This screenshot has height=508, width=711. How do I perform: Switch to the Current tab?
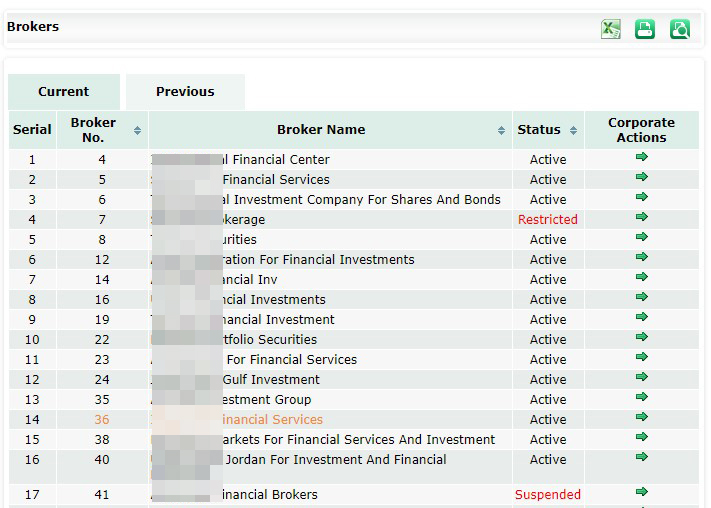[64, 92]
